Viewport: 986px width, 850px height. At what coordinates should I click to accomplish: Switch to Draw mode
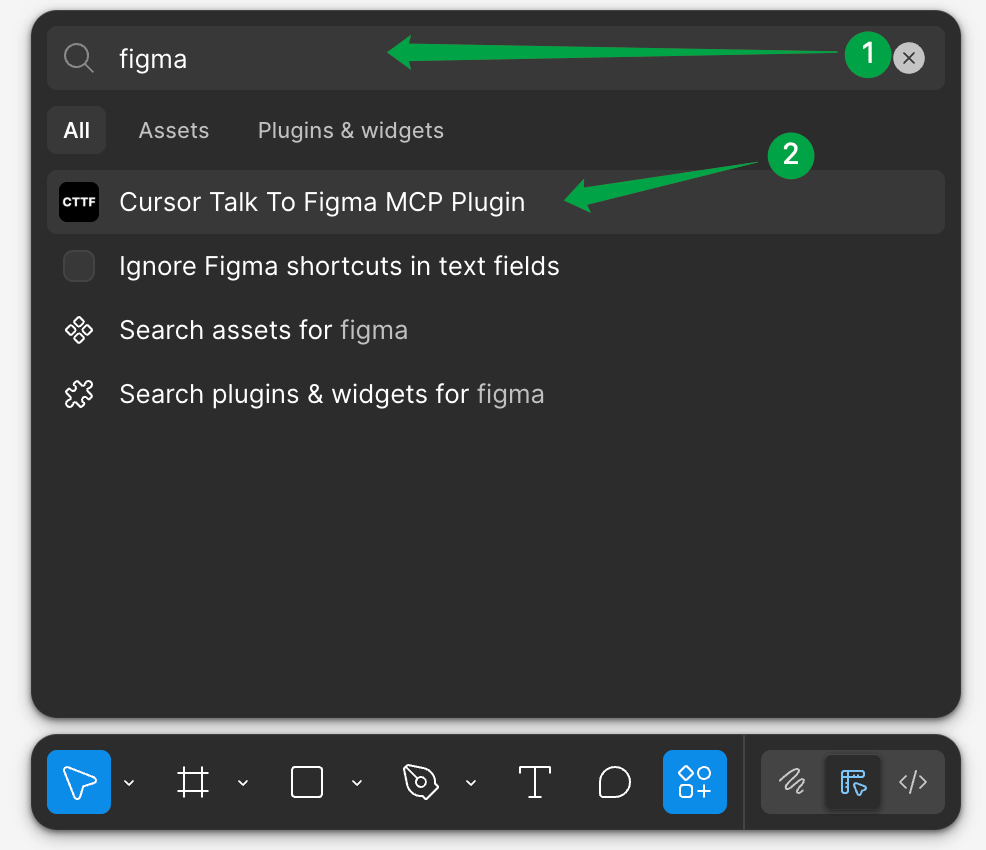[793, 782]
